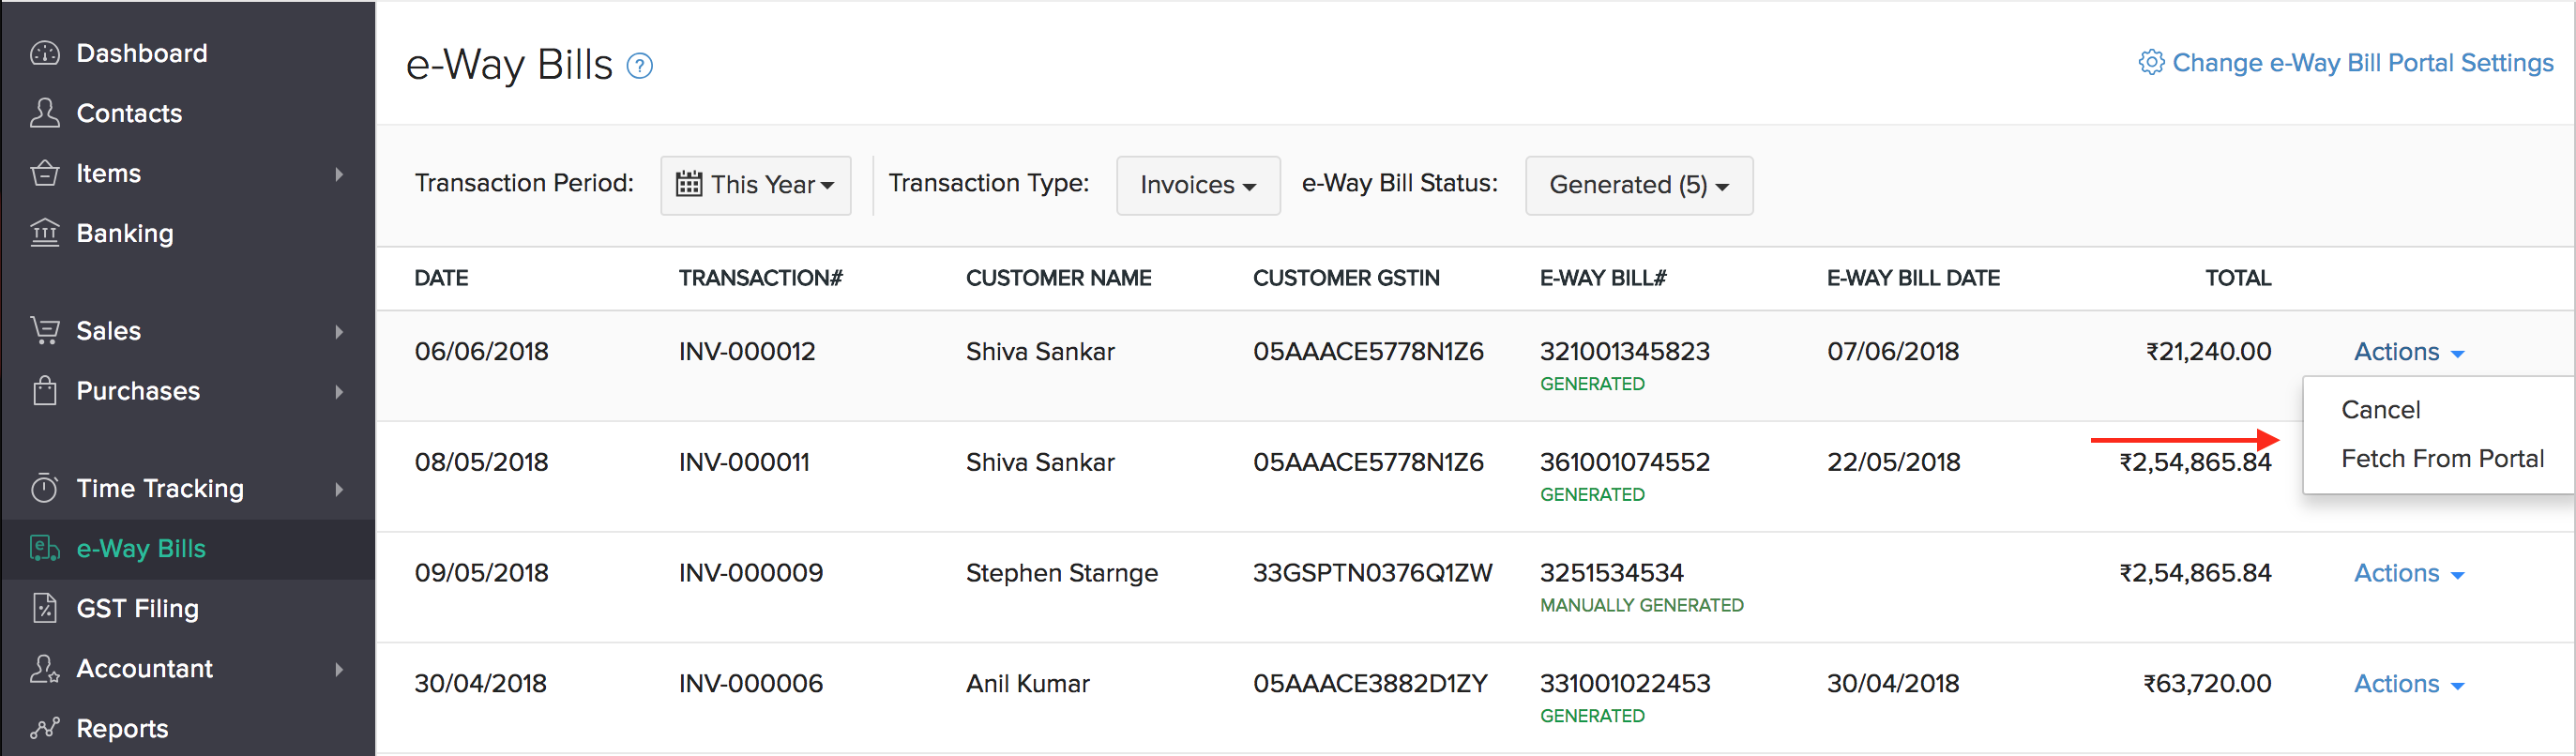This screenshot has height=756, width=2576.
Task: Click the GST Filing document icon
Action: click(45, 608)
